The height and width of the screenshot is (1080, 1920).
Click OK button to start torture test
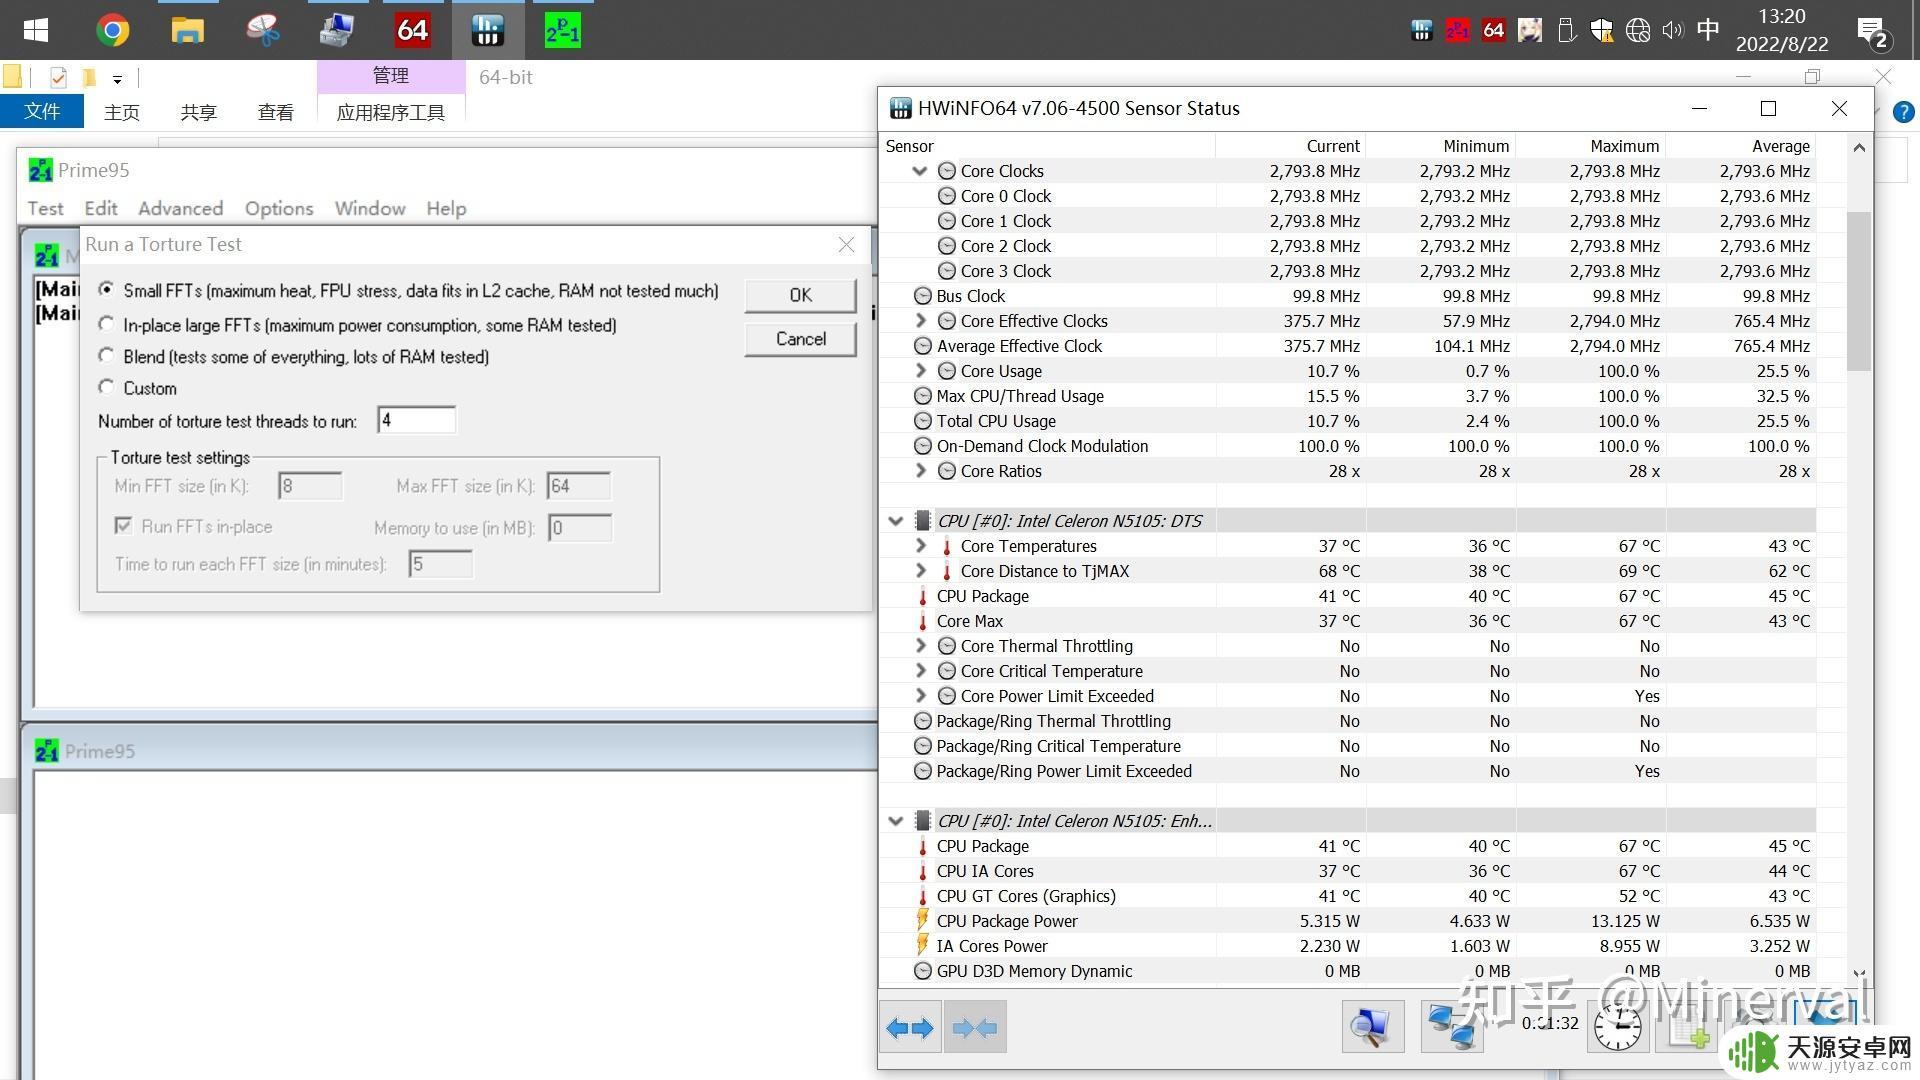800,293
